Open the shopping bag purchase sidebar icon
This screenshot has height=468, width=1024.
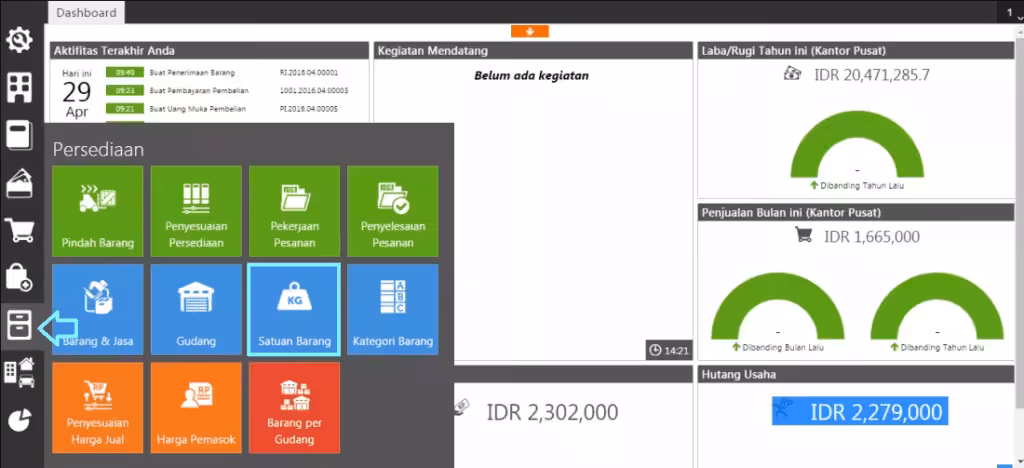(20, 277)
